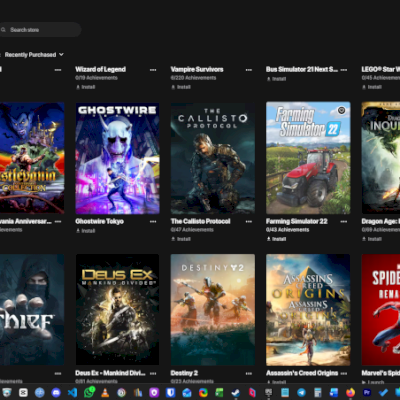Screen dimensions: 400x400
Task: Install Ghostwire Tokyo
Action: pyautogui.click(x=86, y=231)
